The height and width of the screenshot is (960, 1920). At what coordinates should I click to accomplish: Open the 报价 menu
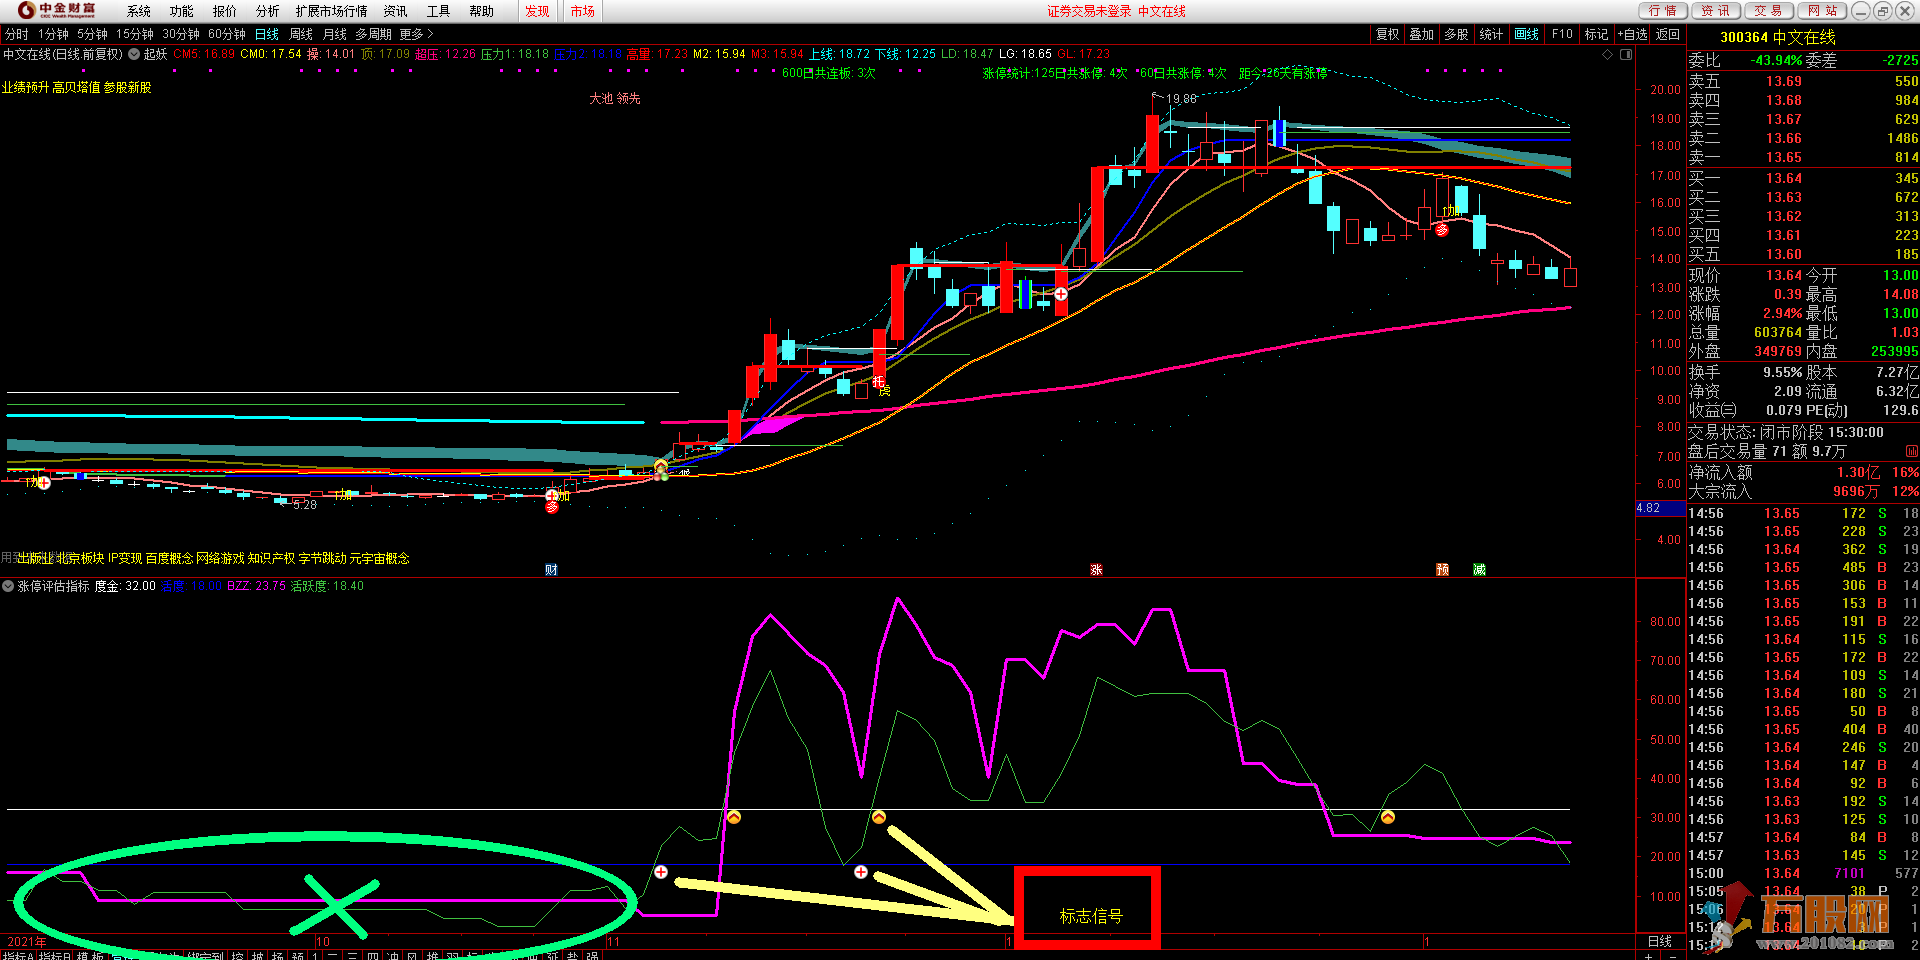(x=225, y=11)
